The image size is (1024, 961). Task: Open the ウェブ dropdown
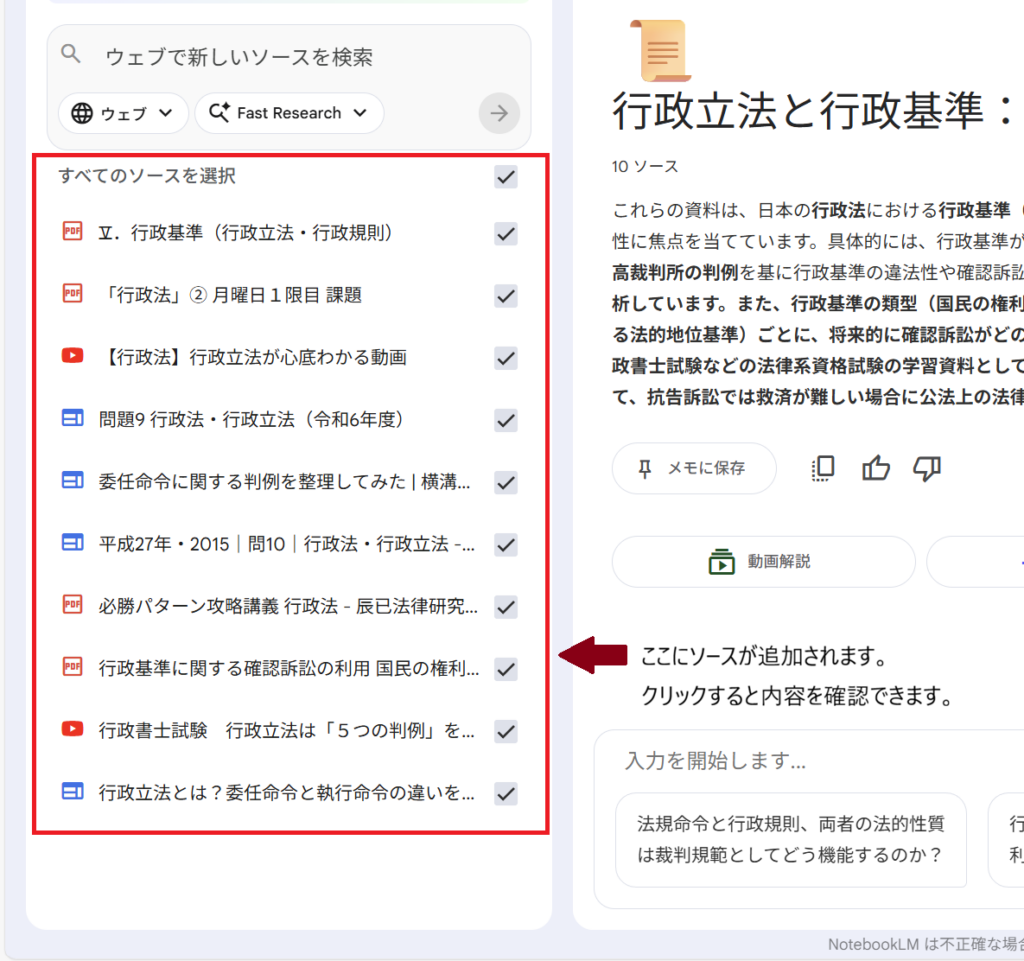[x=122, y=113]
